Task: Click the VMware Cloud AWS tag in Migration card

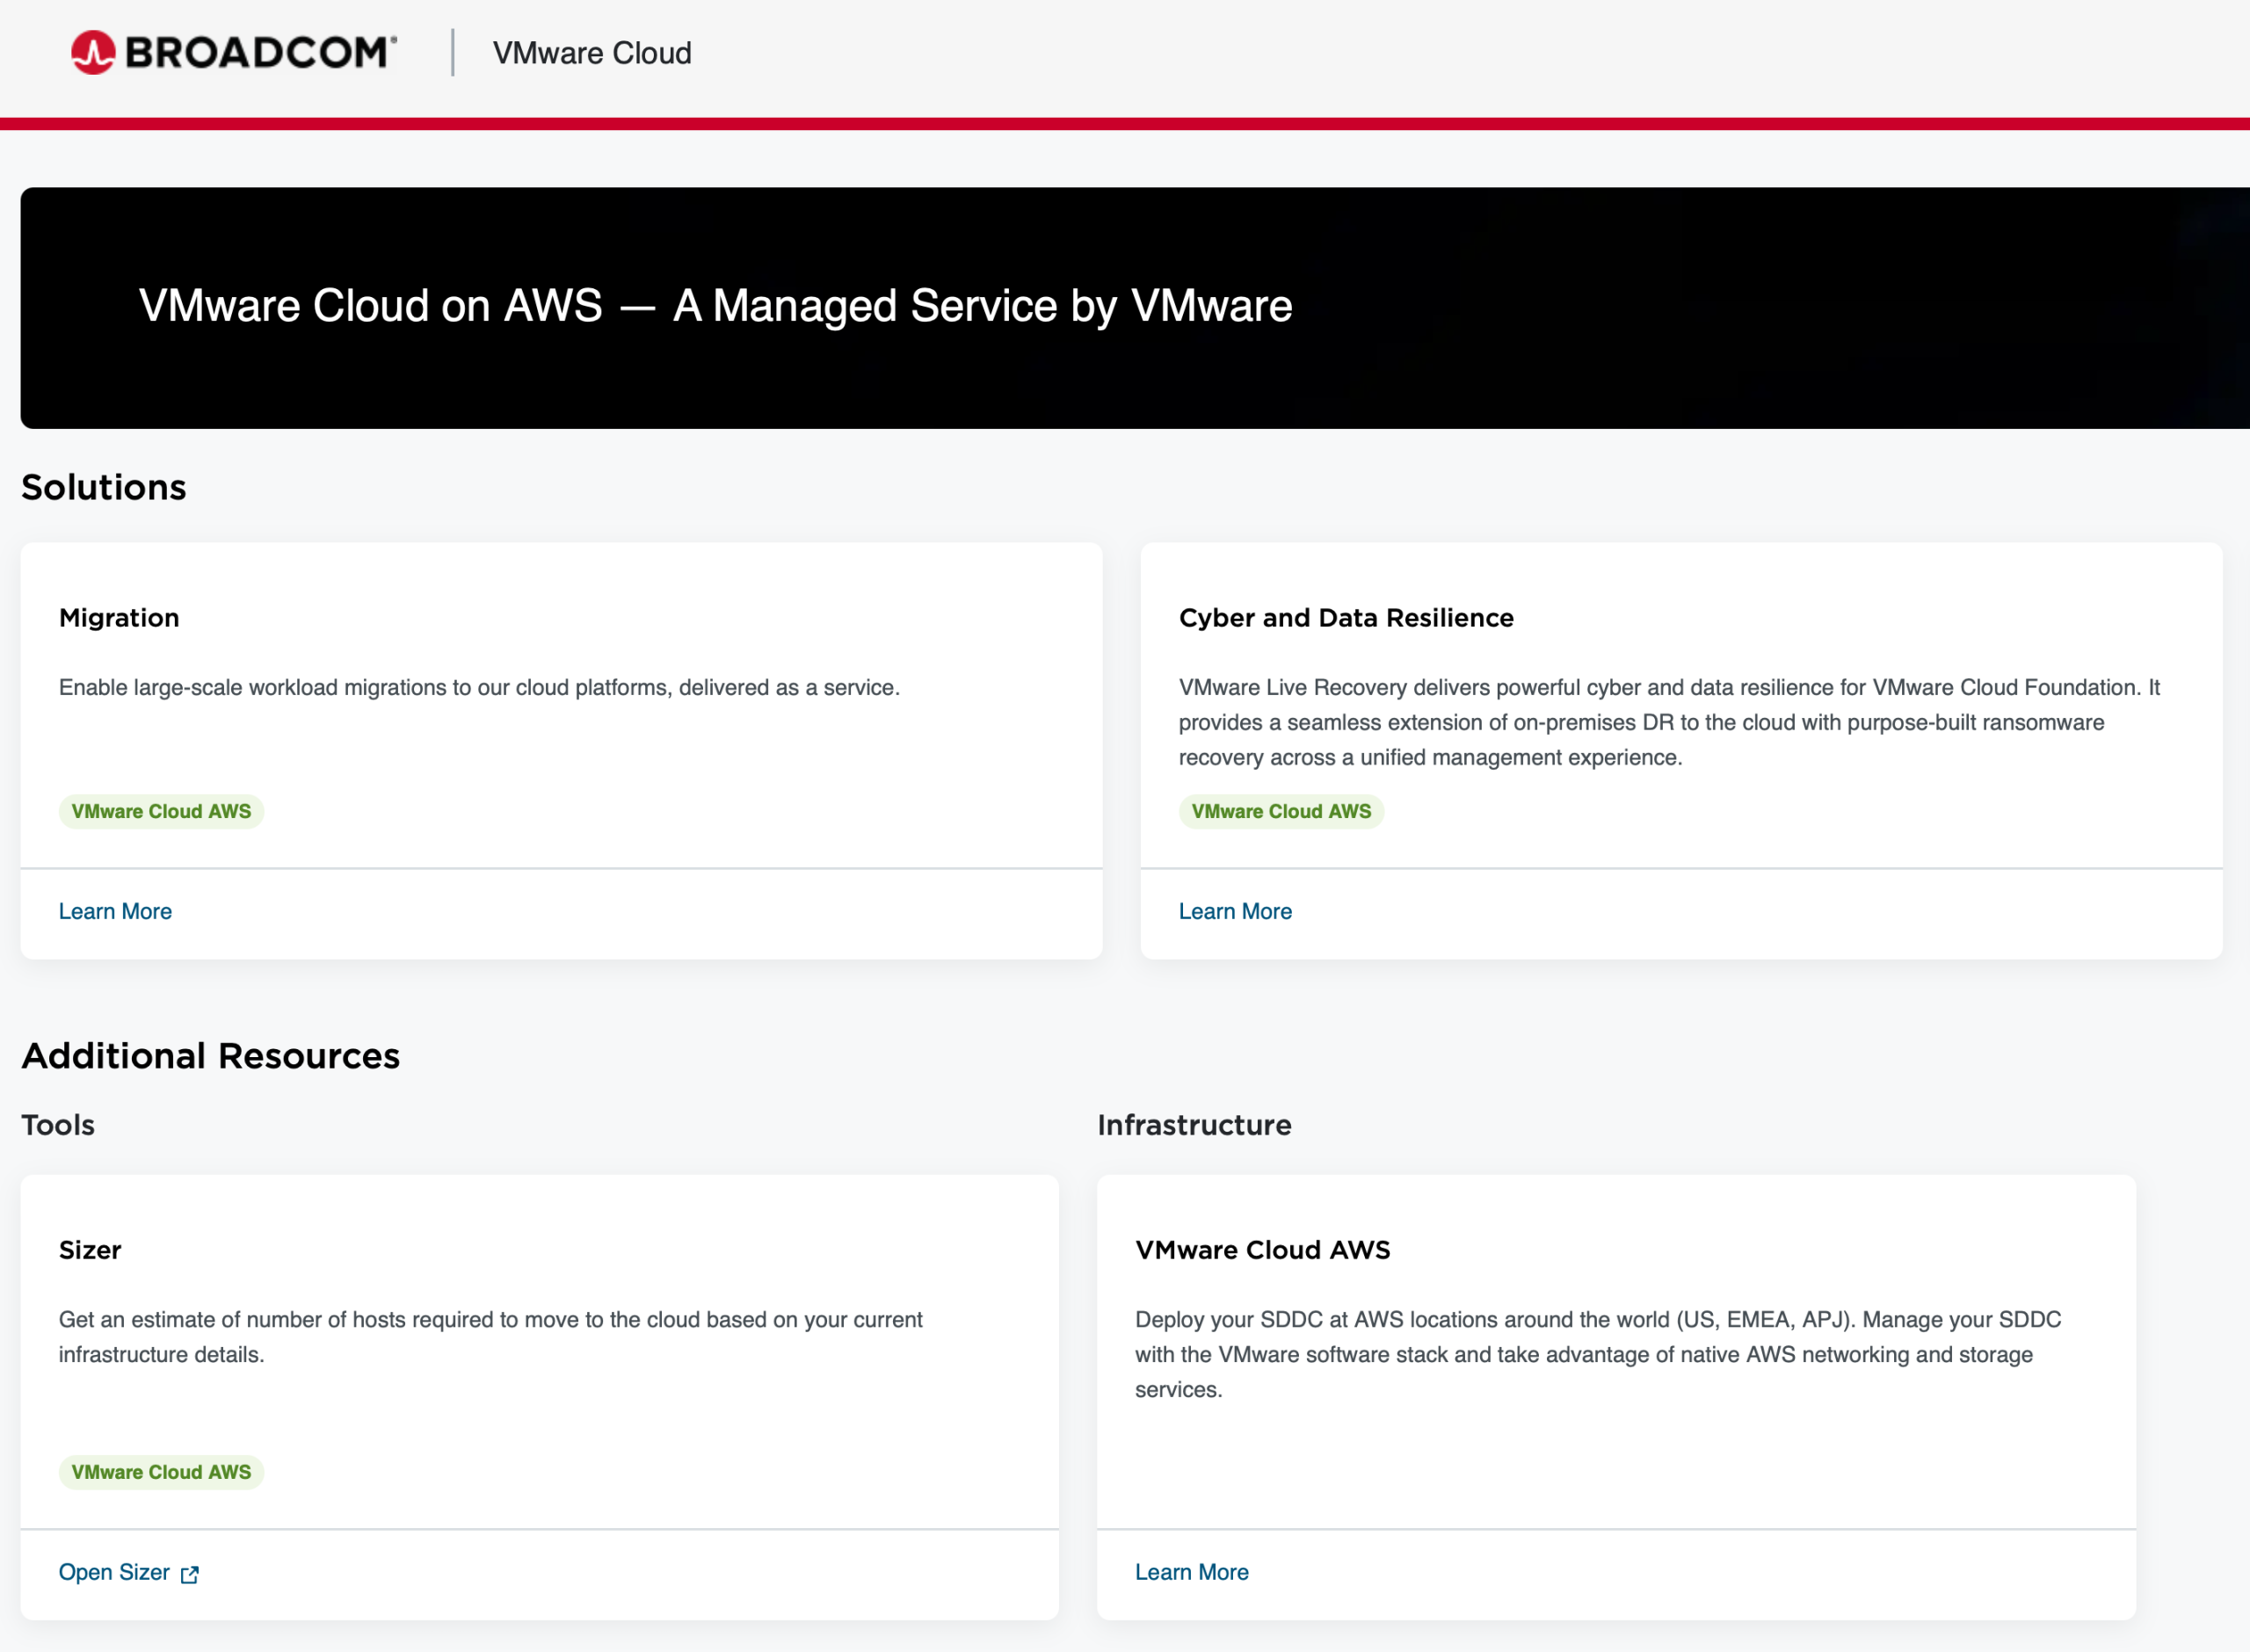Action: point(161,811)
